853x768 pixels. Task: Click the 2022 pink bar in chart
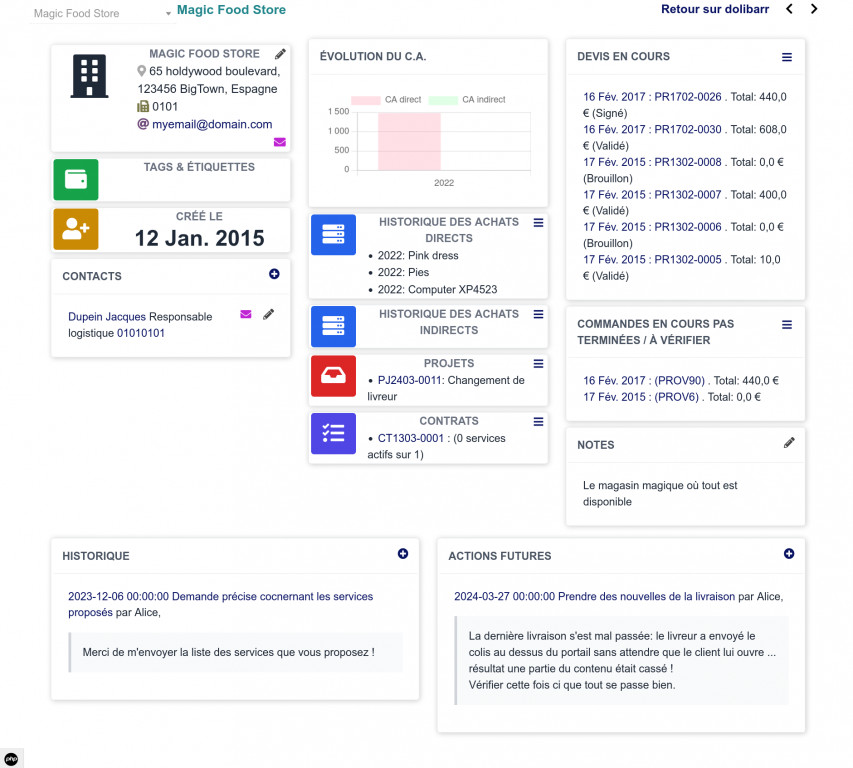(x=409, y=141)
